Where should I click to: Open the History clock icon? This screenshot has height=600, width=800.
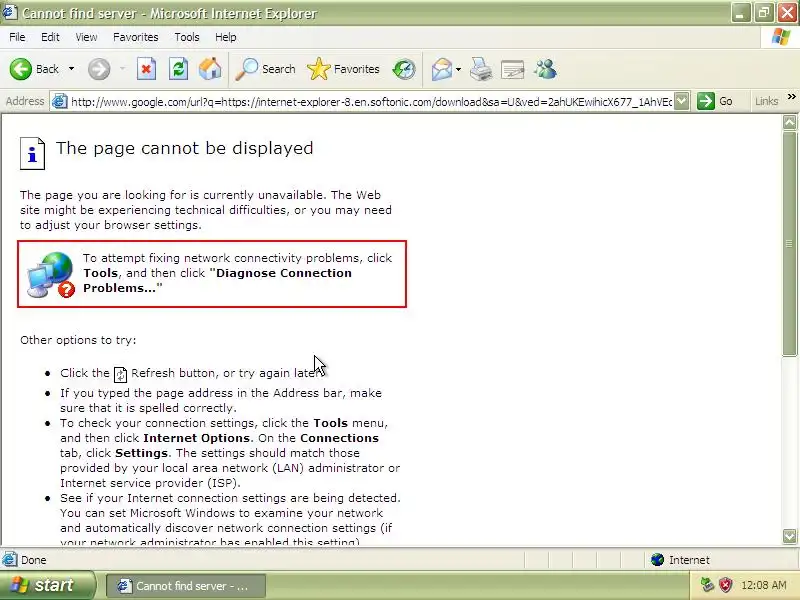tap(404, 69)
